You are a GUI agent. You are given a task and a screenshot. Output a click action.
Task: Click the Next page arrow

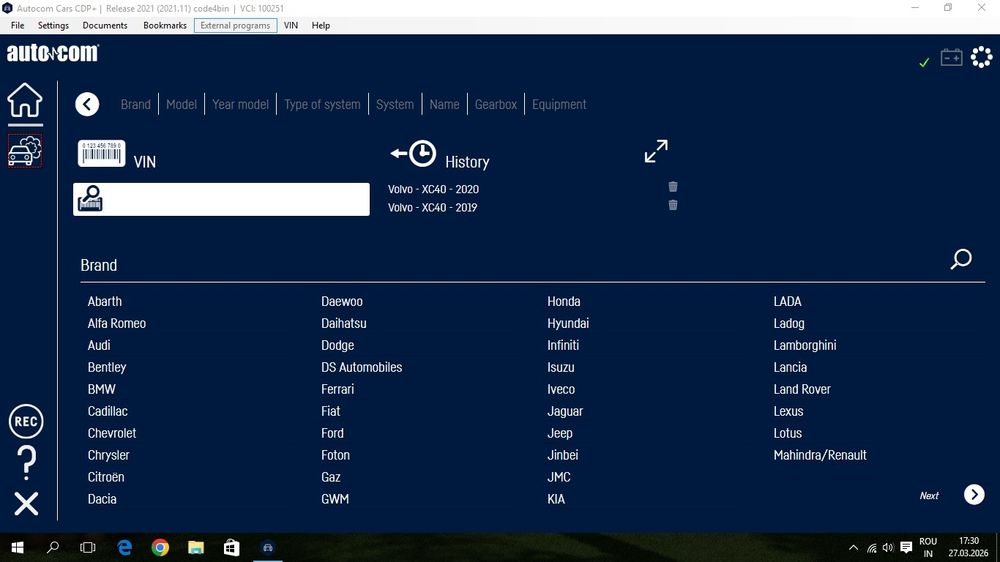974,494
